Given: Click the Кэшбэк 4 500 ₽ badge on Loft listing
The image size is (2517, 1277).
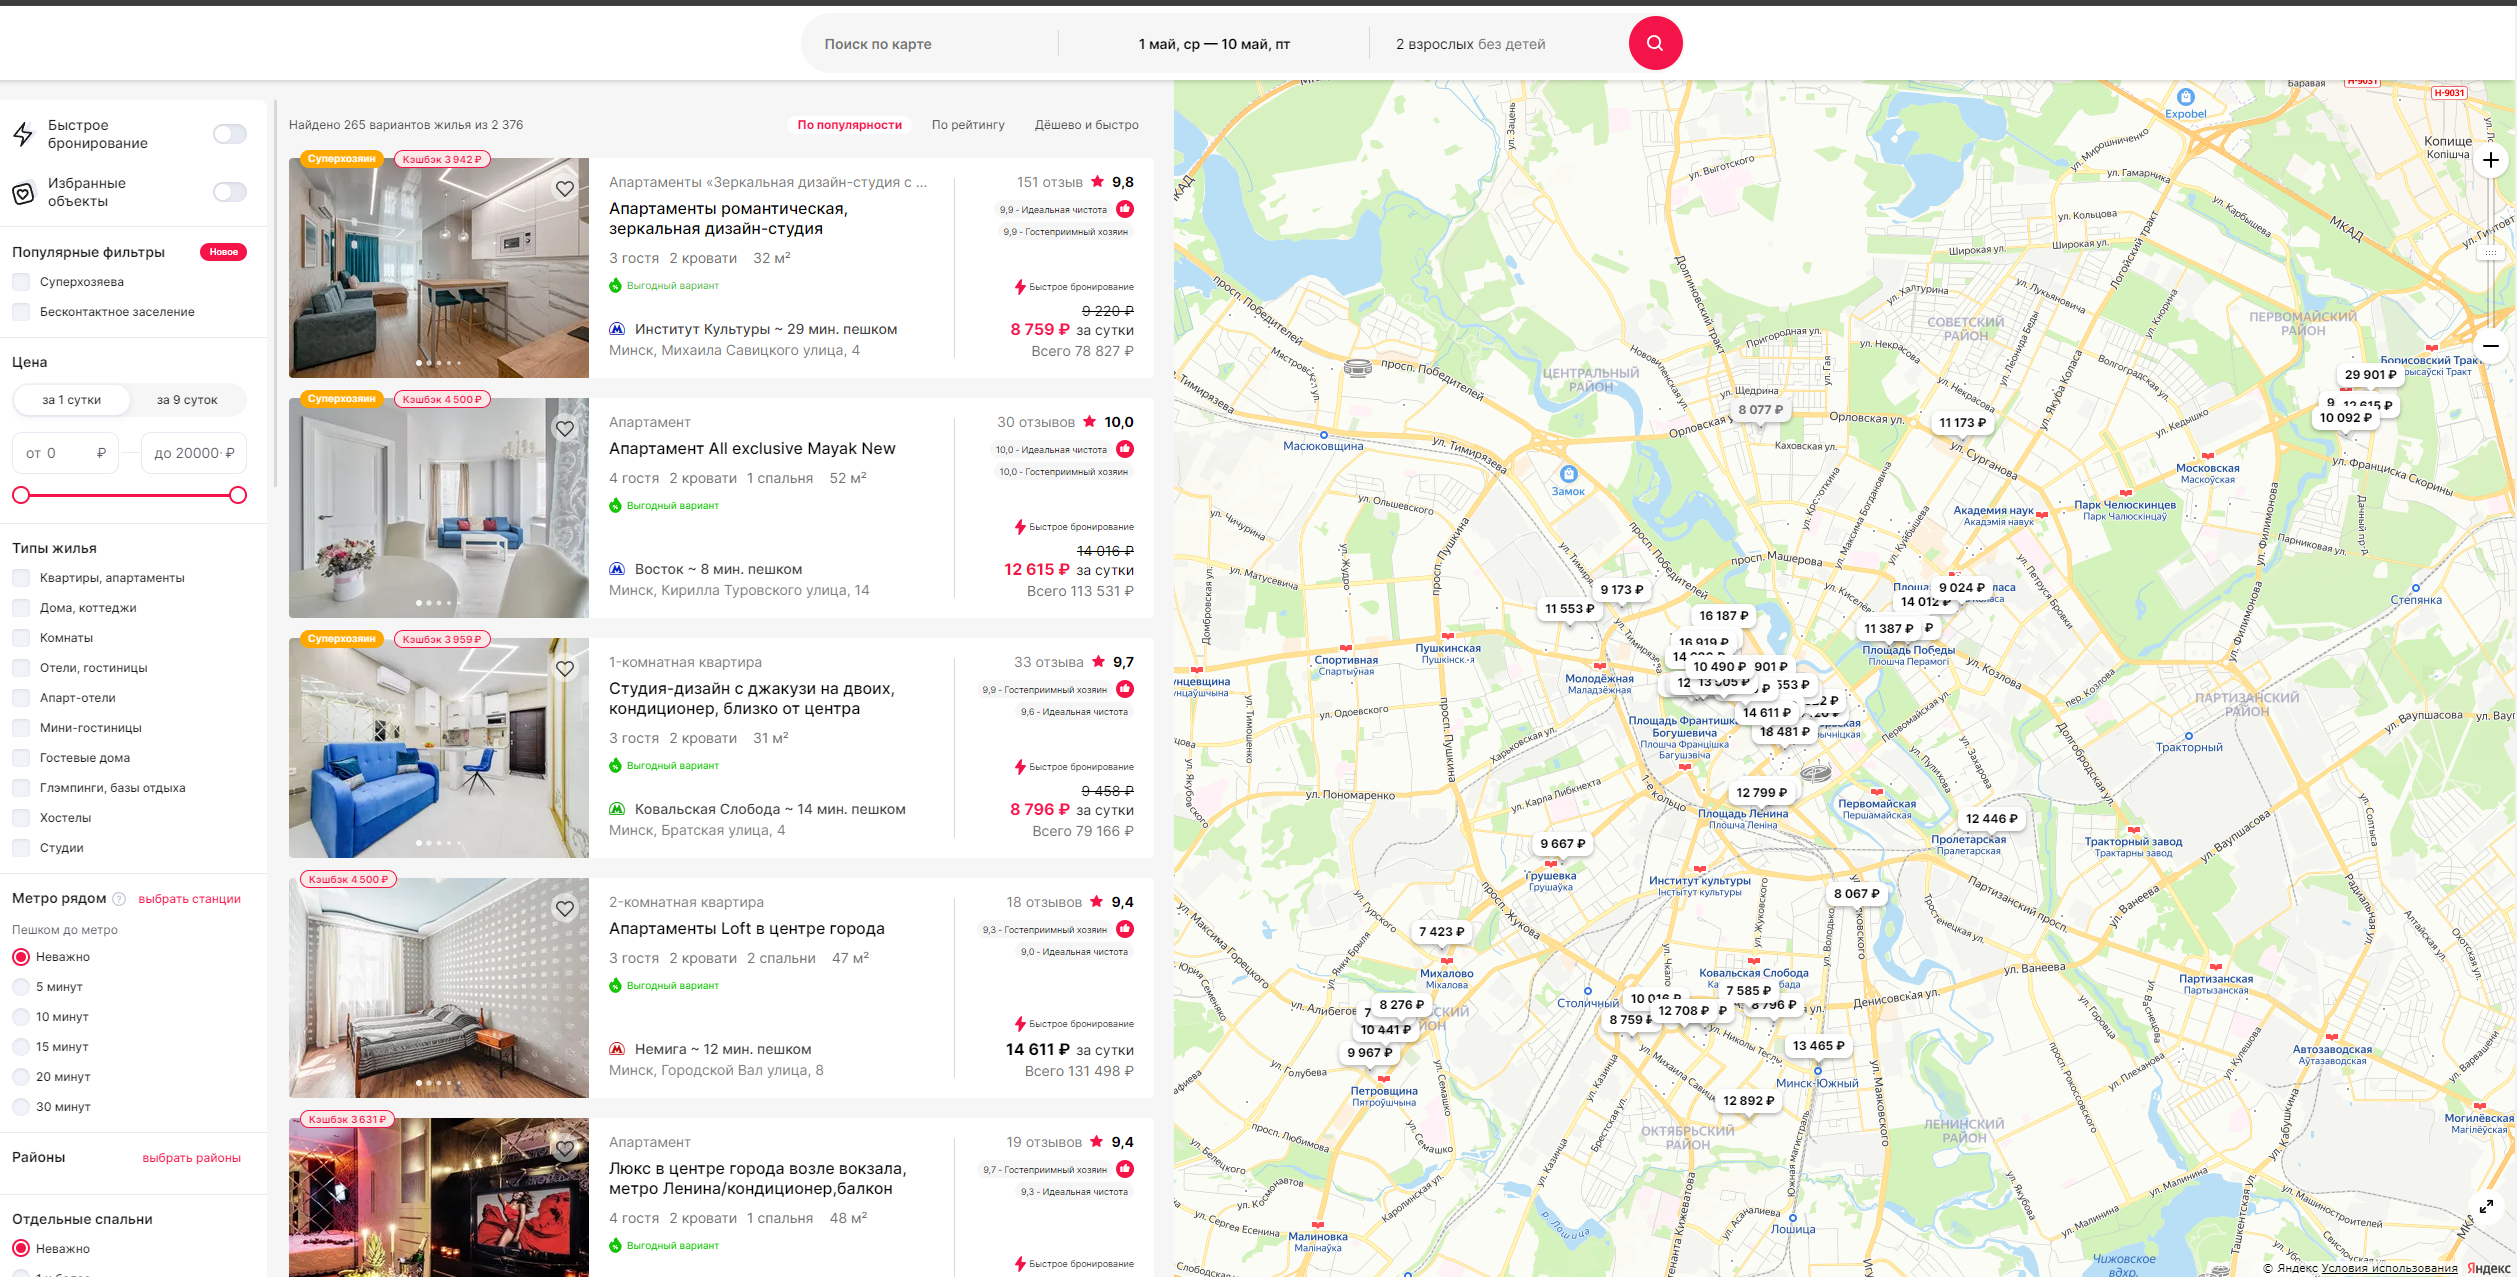Looking at the screenshot, I should click(x=348, y=880).
